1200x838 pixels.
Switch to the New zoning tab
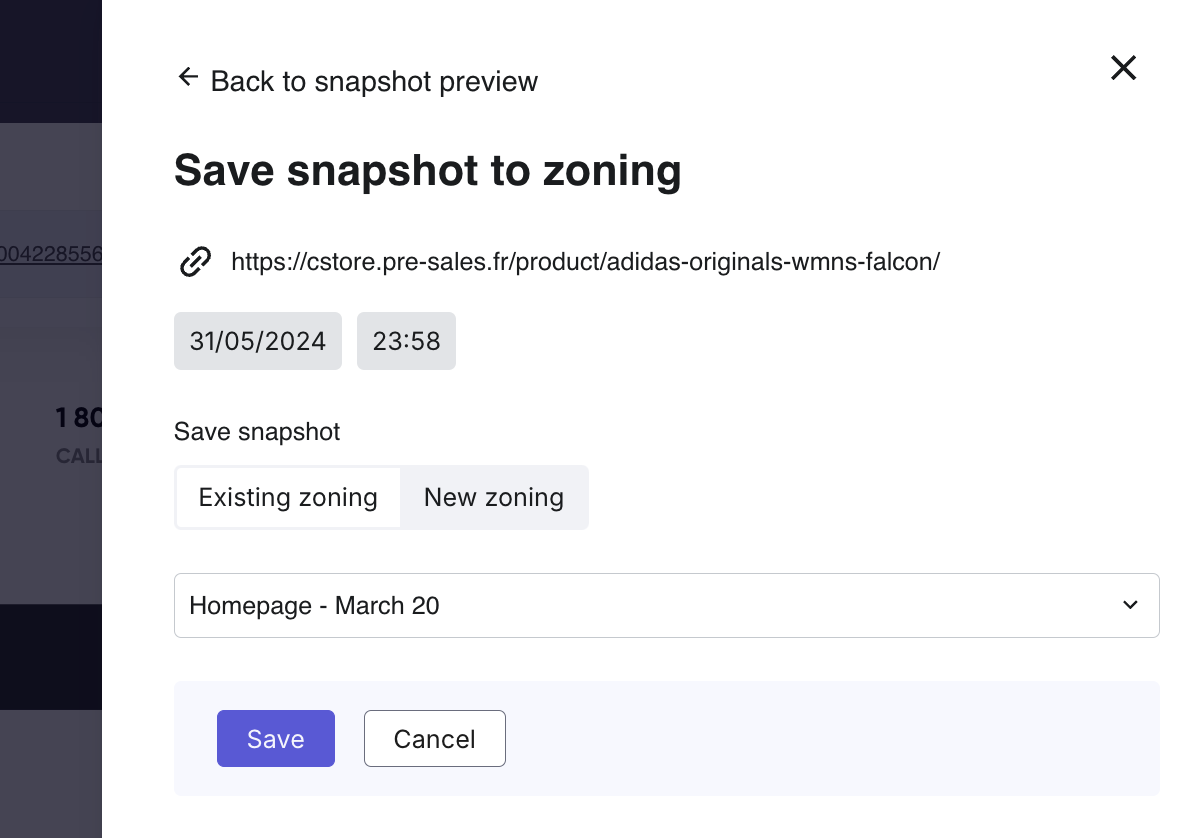[x=494, y=497]
